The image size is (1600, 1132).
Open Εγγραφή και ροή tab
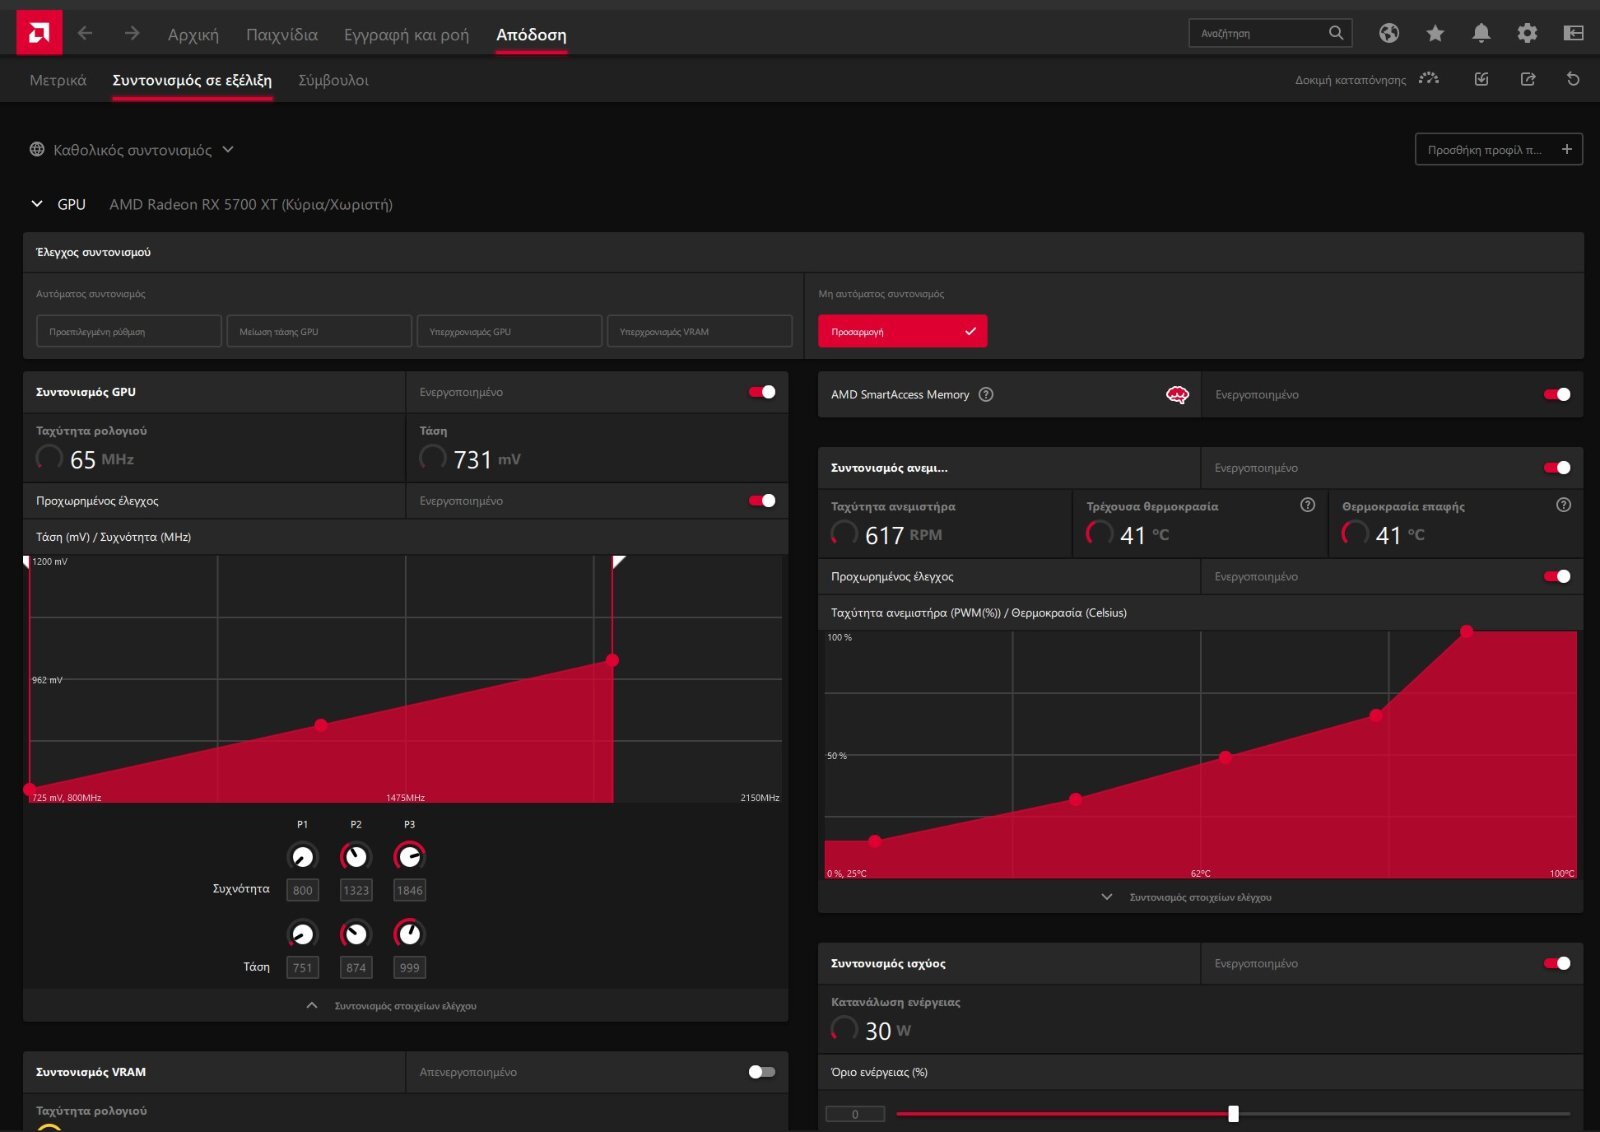click(x=406, y=35)
